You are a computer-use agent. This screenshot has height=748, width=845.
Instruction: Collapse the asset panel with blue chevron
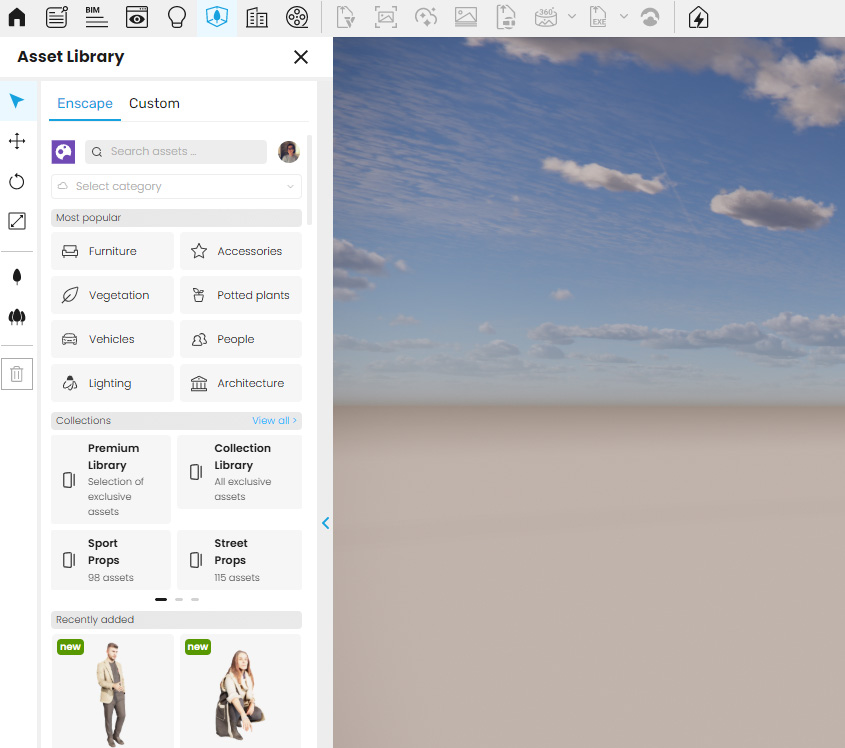[x=325, y=523]
